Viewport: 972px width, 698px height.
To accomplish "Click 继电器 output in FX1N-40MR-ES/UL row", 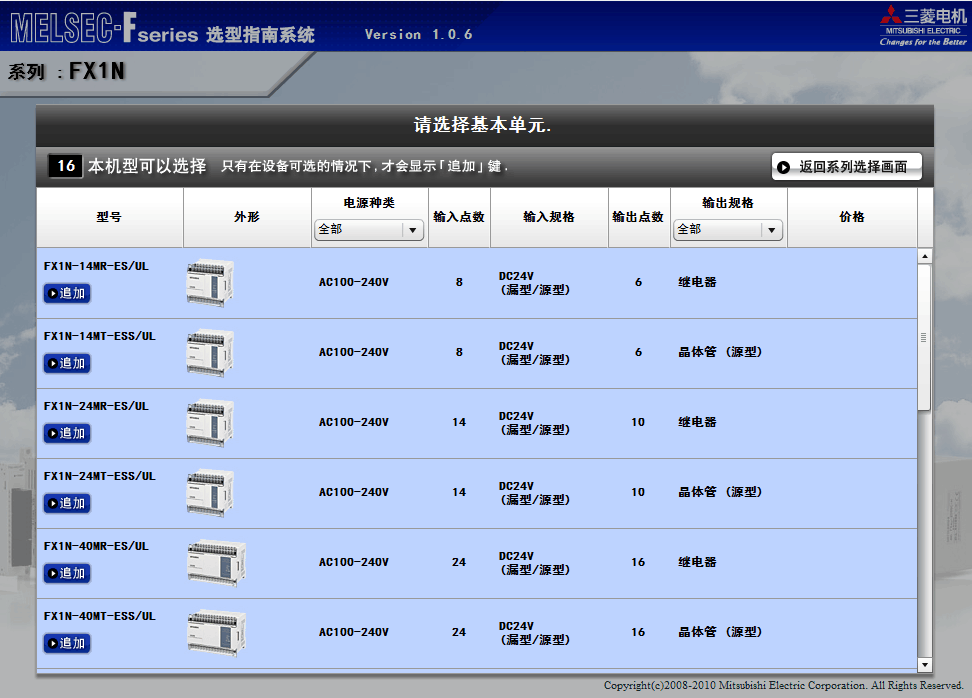I will [x=697, y=563].
